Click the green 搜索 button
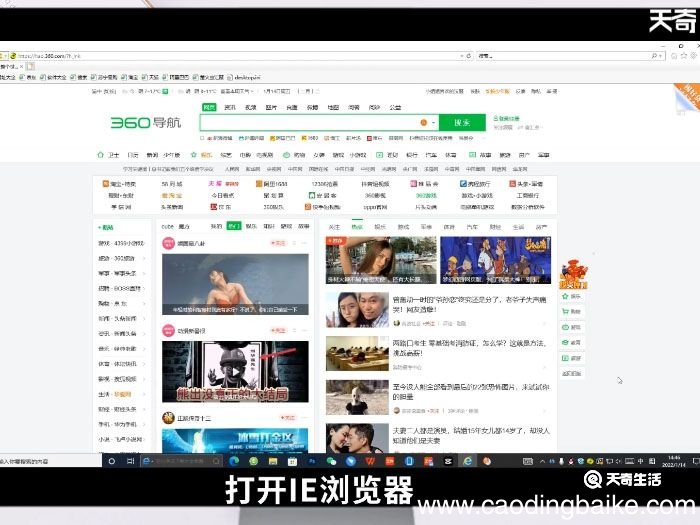 pos(462,122)
